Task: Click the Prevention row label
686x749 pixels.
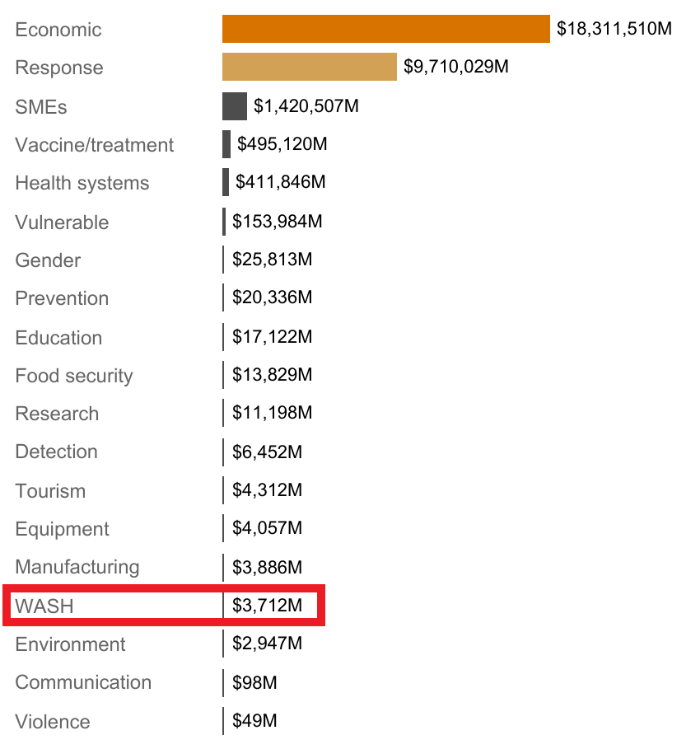Action: pyautogui.click(x=62, y=298)
